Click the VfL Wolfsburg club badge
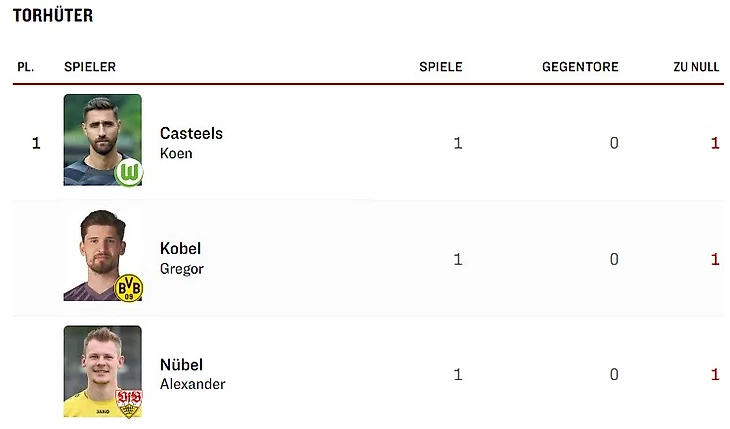730x429 pixels. coord(129,172)
